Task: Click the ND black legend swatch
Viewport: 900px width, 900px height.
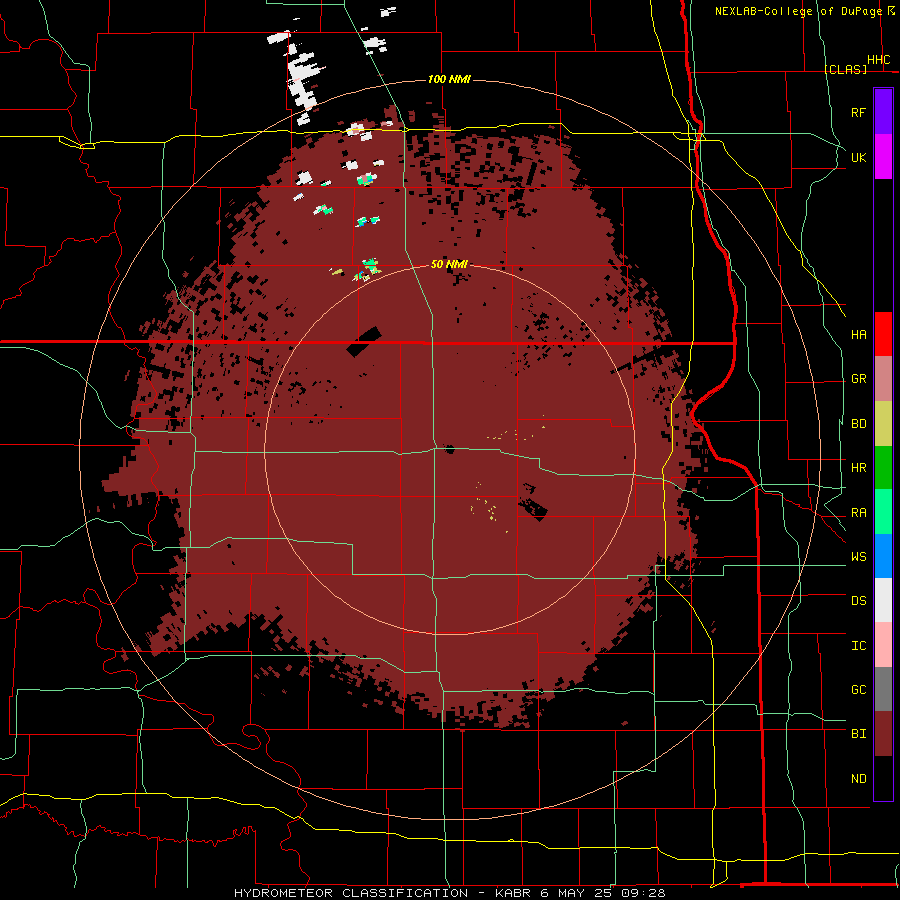Action: [883, 778]
